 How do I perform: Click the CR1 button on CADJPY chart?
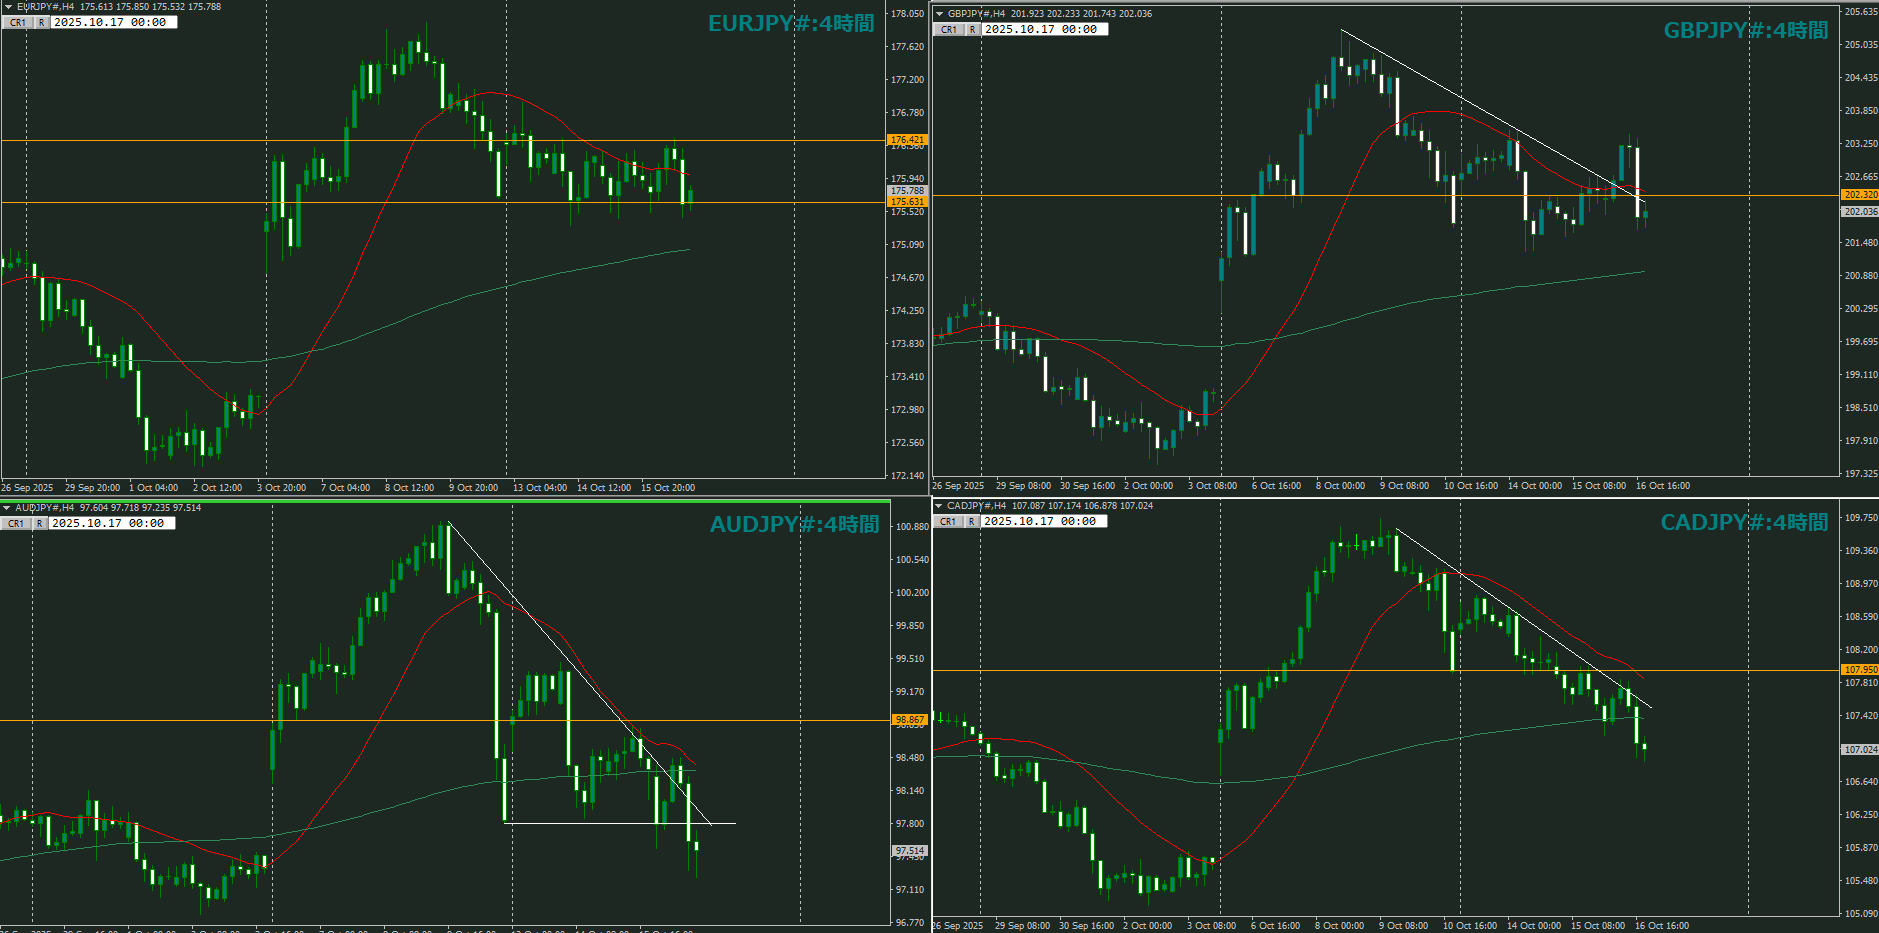click(948, 521)
